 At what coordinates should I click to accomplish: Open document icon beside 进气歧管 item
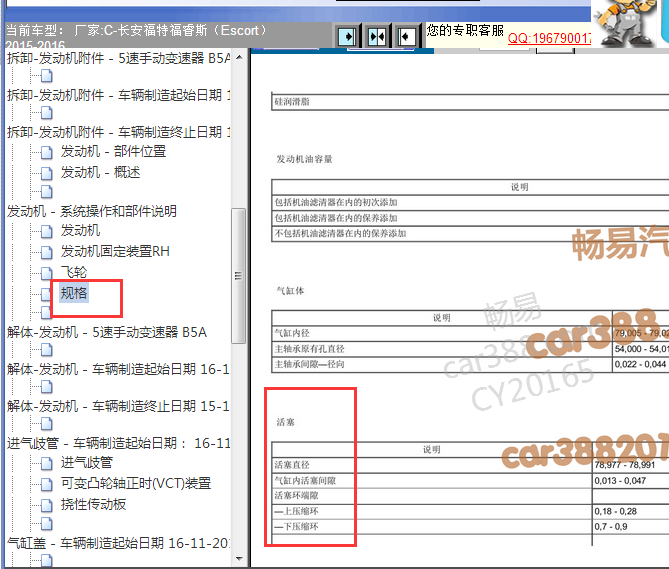point(47,463)
